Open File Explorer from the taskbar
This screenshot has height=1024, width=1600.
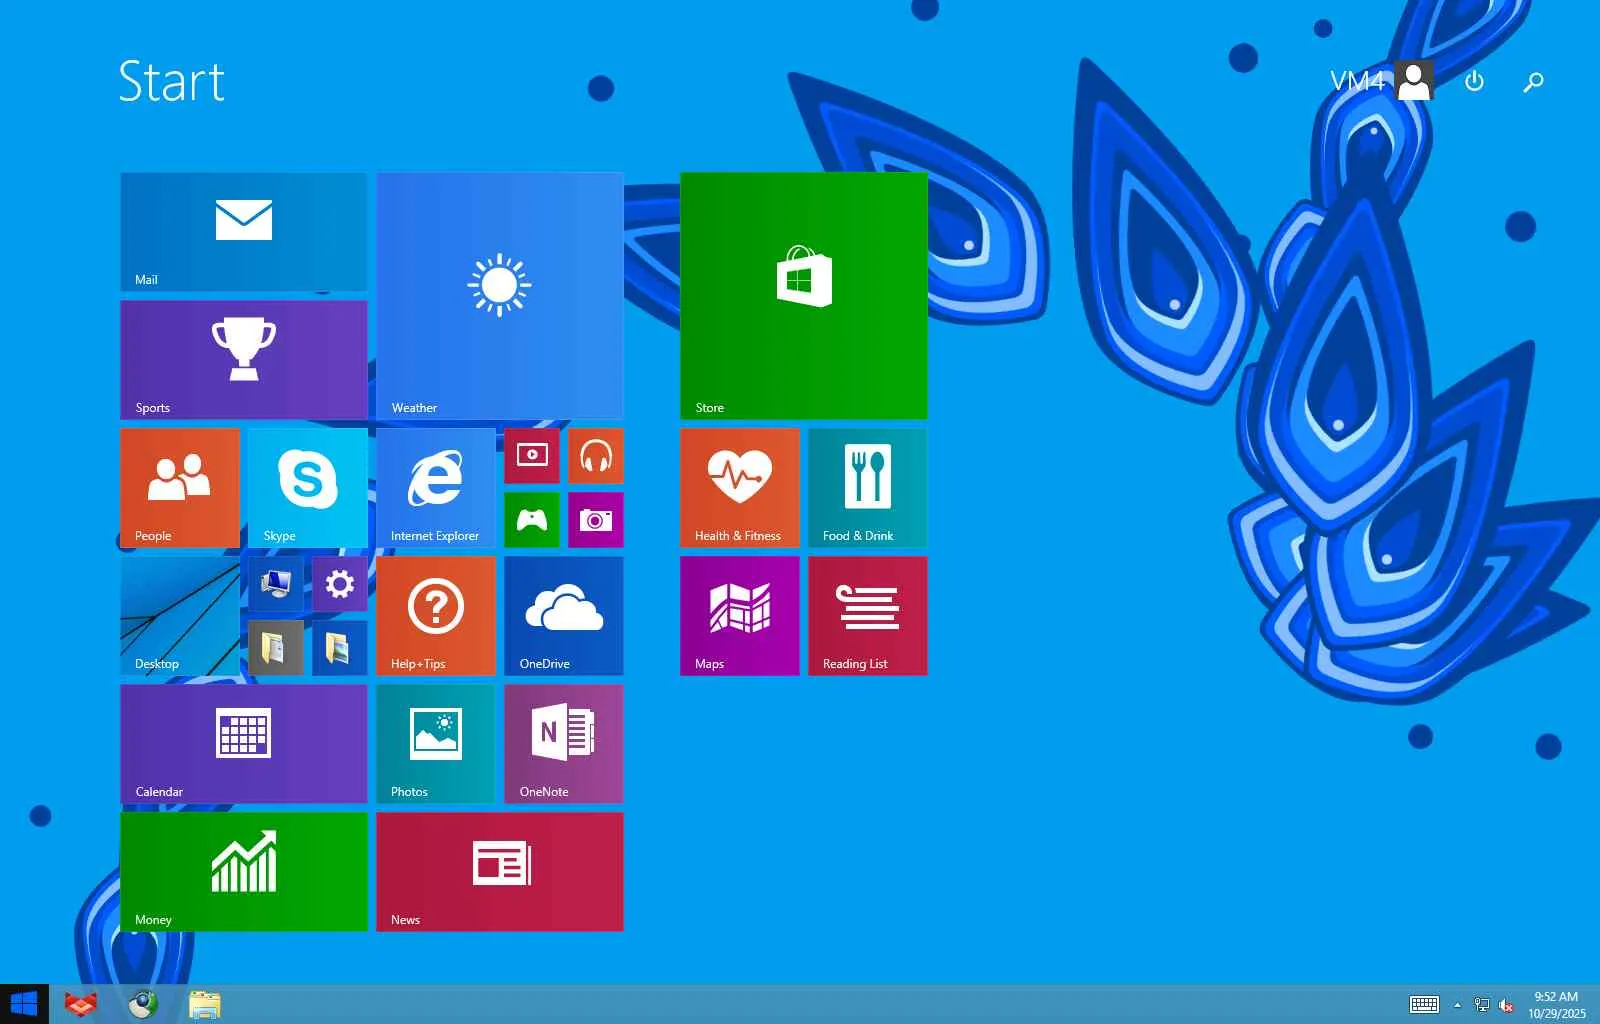pyautogui.click(x=205, y=1004)
